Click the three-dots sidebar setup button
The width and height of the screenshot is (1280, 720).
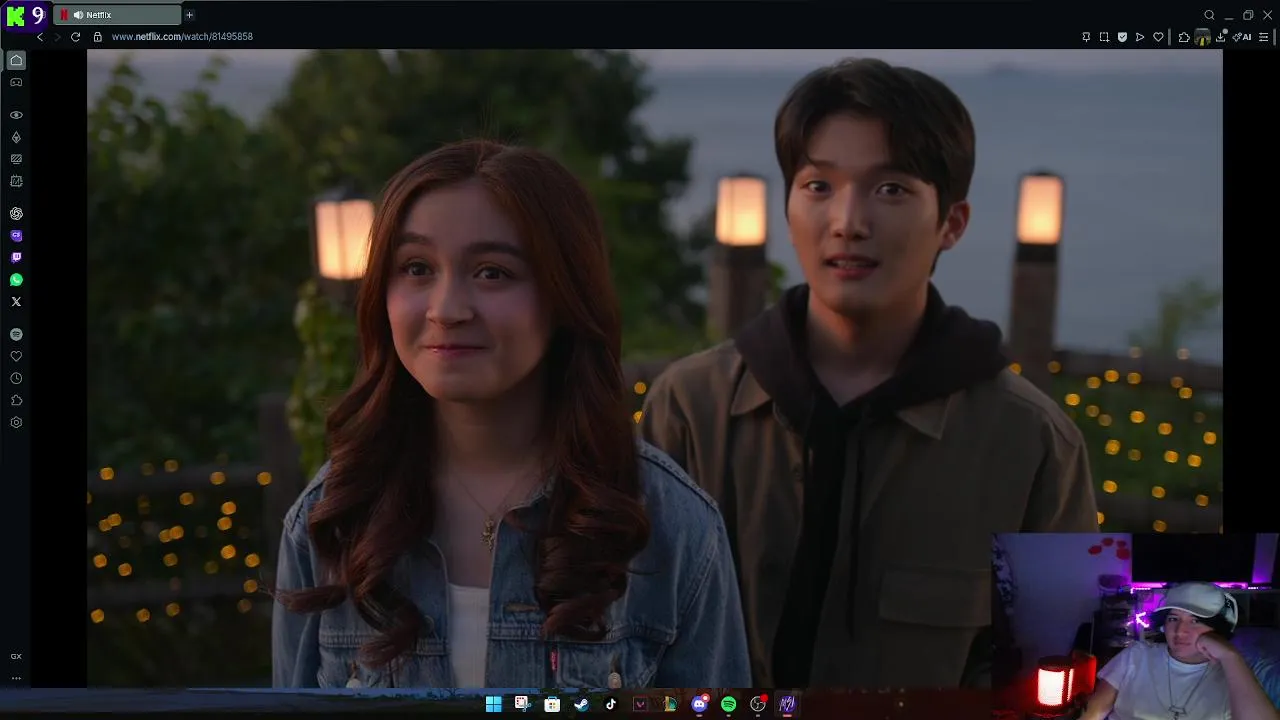[x=16, y=678]
